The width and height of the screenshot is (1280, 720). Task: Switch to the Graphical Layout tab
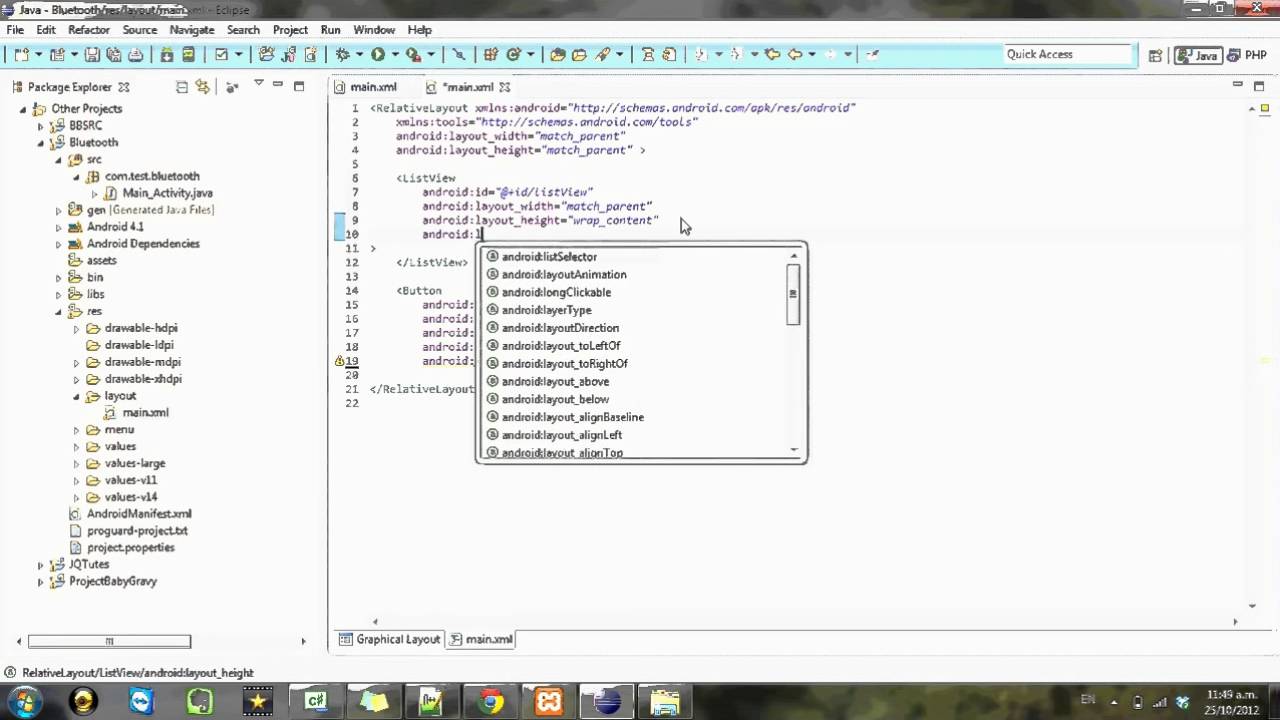point(390,639)
